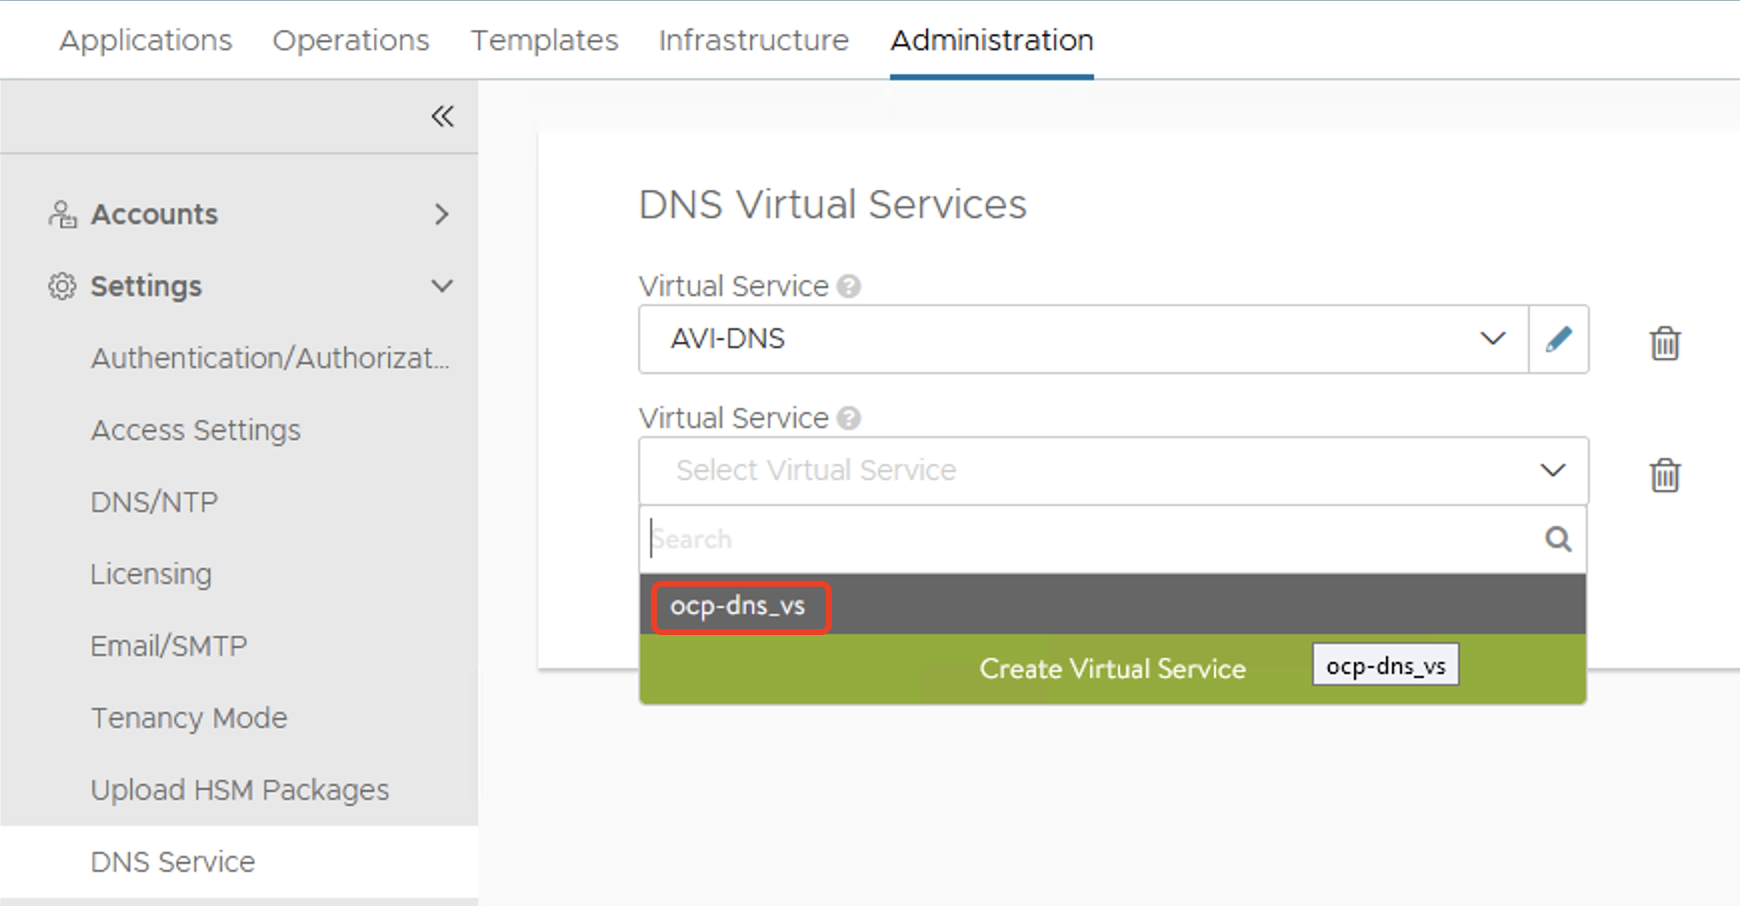Collapse the sidebar with double-chevron icon
This screenshot has height=906, width=1740.
click(442, 116)
